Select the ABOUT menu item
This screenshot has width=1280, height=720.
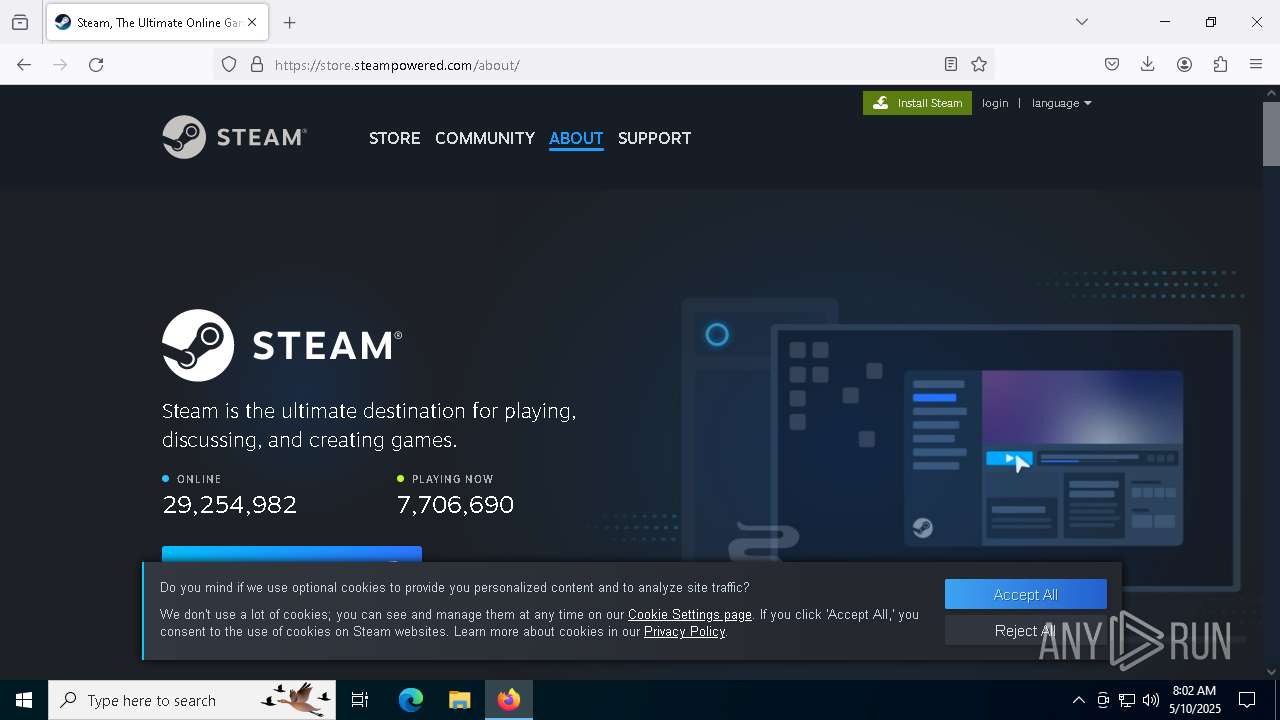pos(576,138)
